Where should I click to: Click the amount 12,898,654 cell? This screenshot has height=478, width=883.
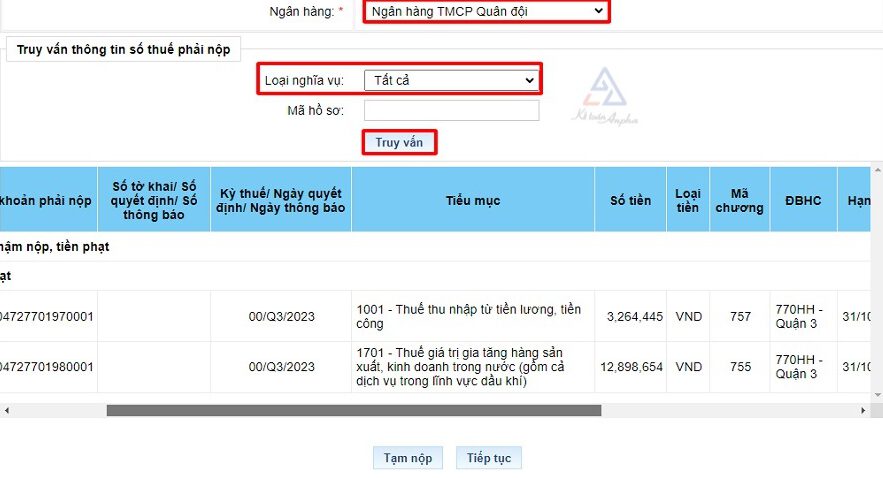(630, 367)
